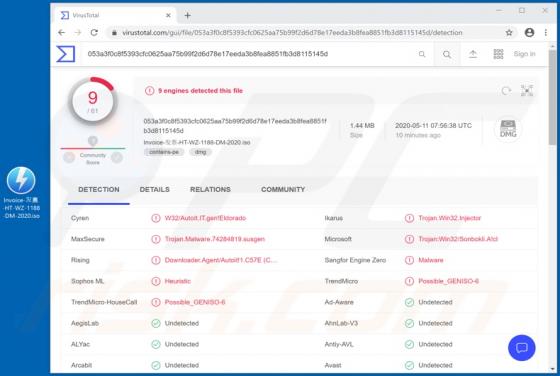560x376 pixels.
Task: Bookmark this page with the star icon
Action: [x=509, y=32]
